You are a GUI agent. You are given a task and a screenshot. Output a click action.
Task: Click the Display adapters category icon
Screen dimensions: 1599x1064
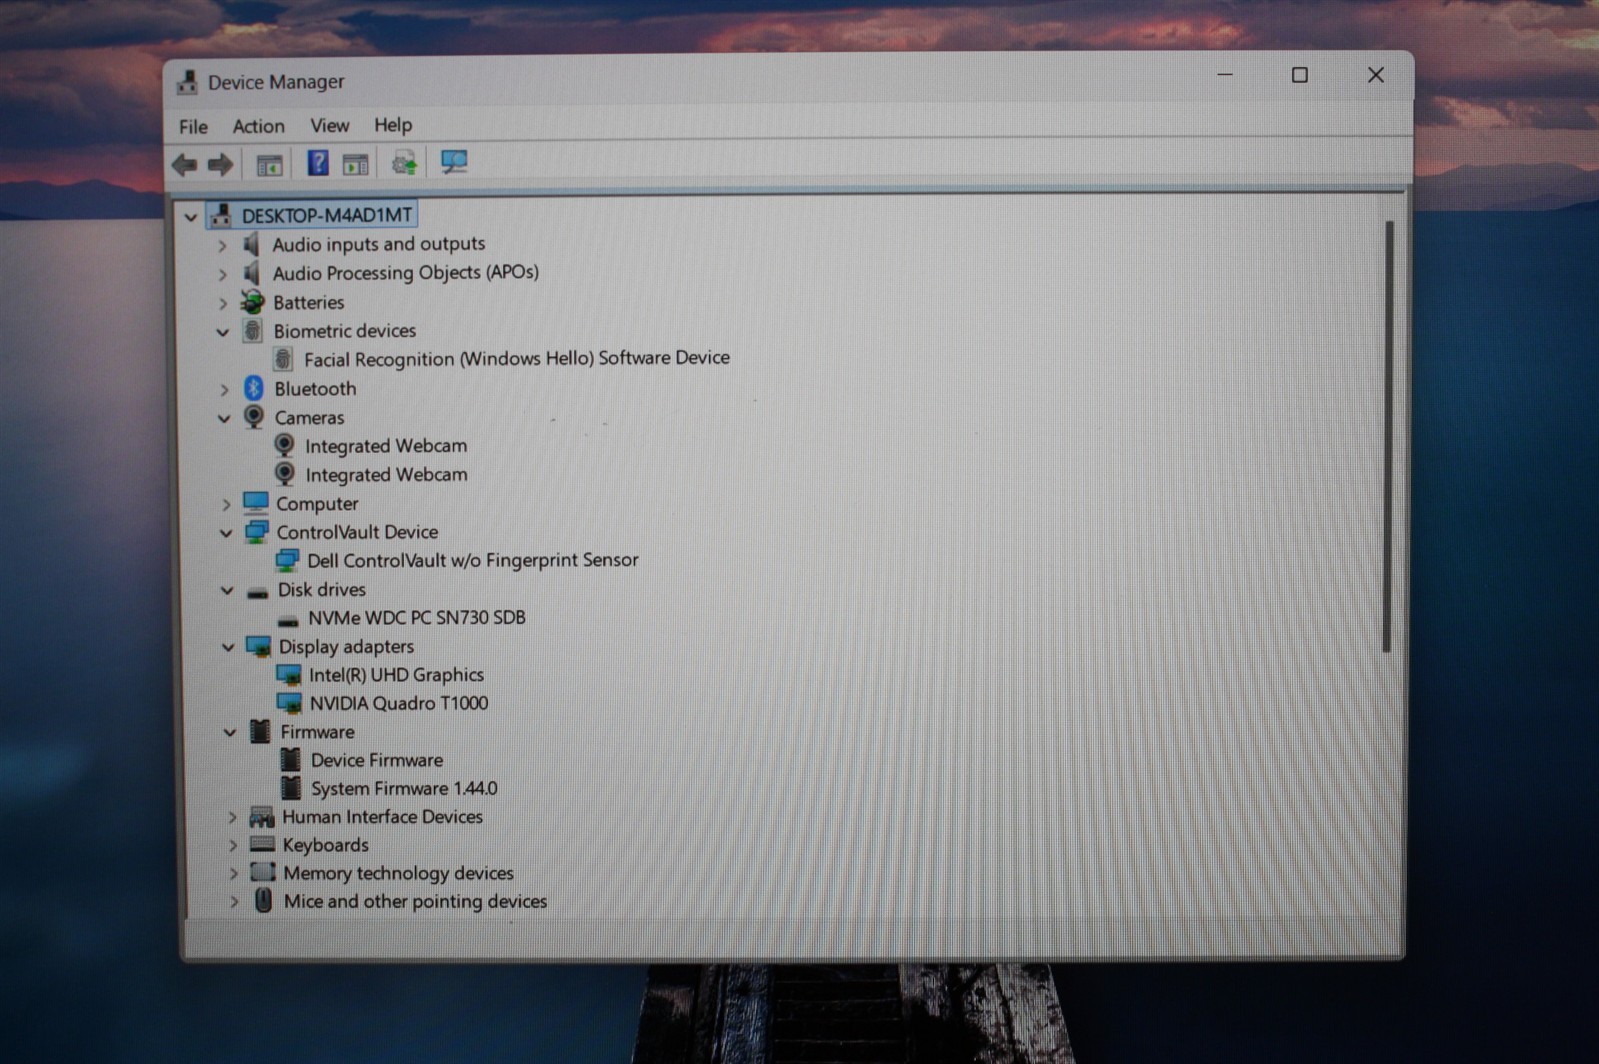click(x=258, y=647)
